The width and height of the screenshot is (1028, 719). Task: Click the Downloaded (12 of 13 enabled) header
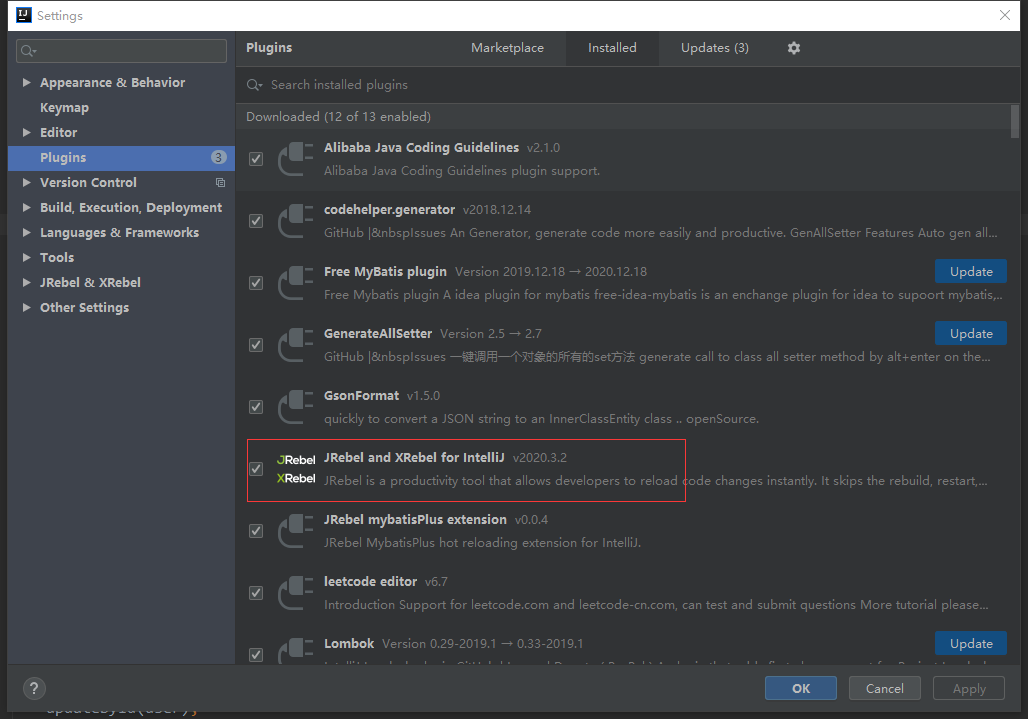tap(338, 117)
